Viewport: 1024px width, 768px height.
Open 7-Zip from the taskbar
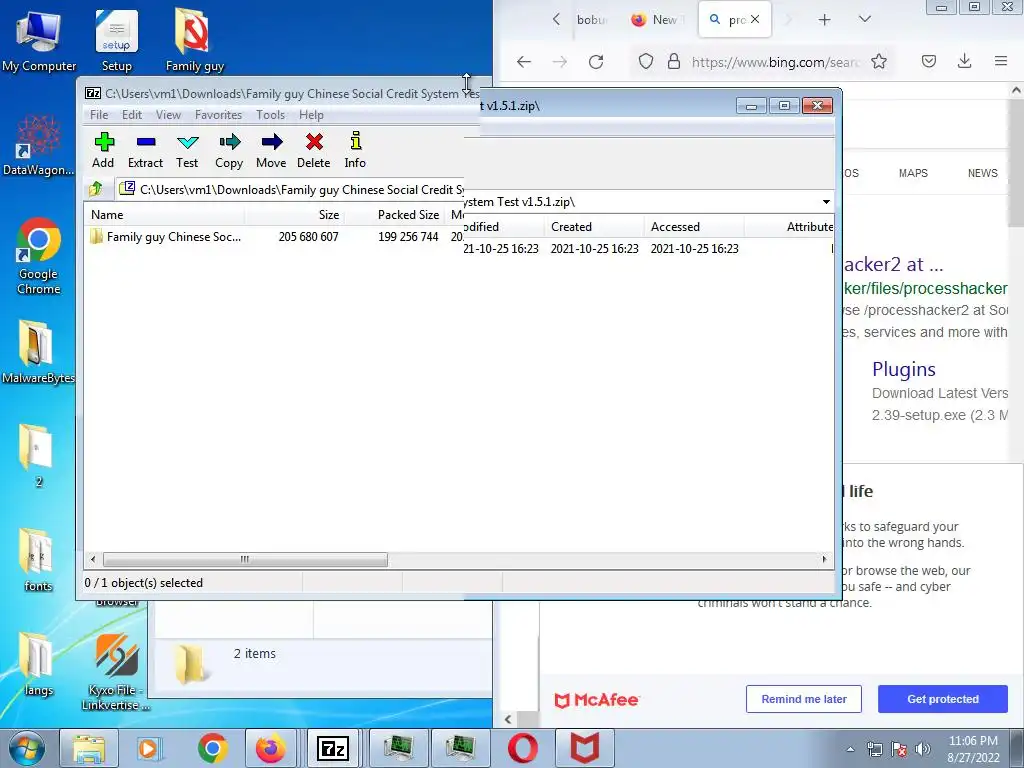(x=332, y=748)
